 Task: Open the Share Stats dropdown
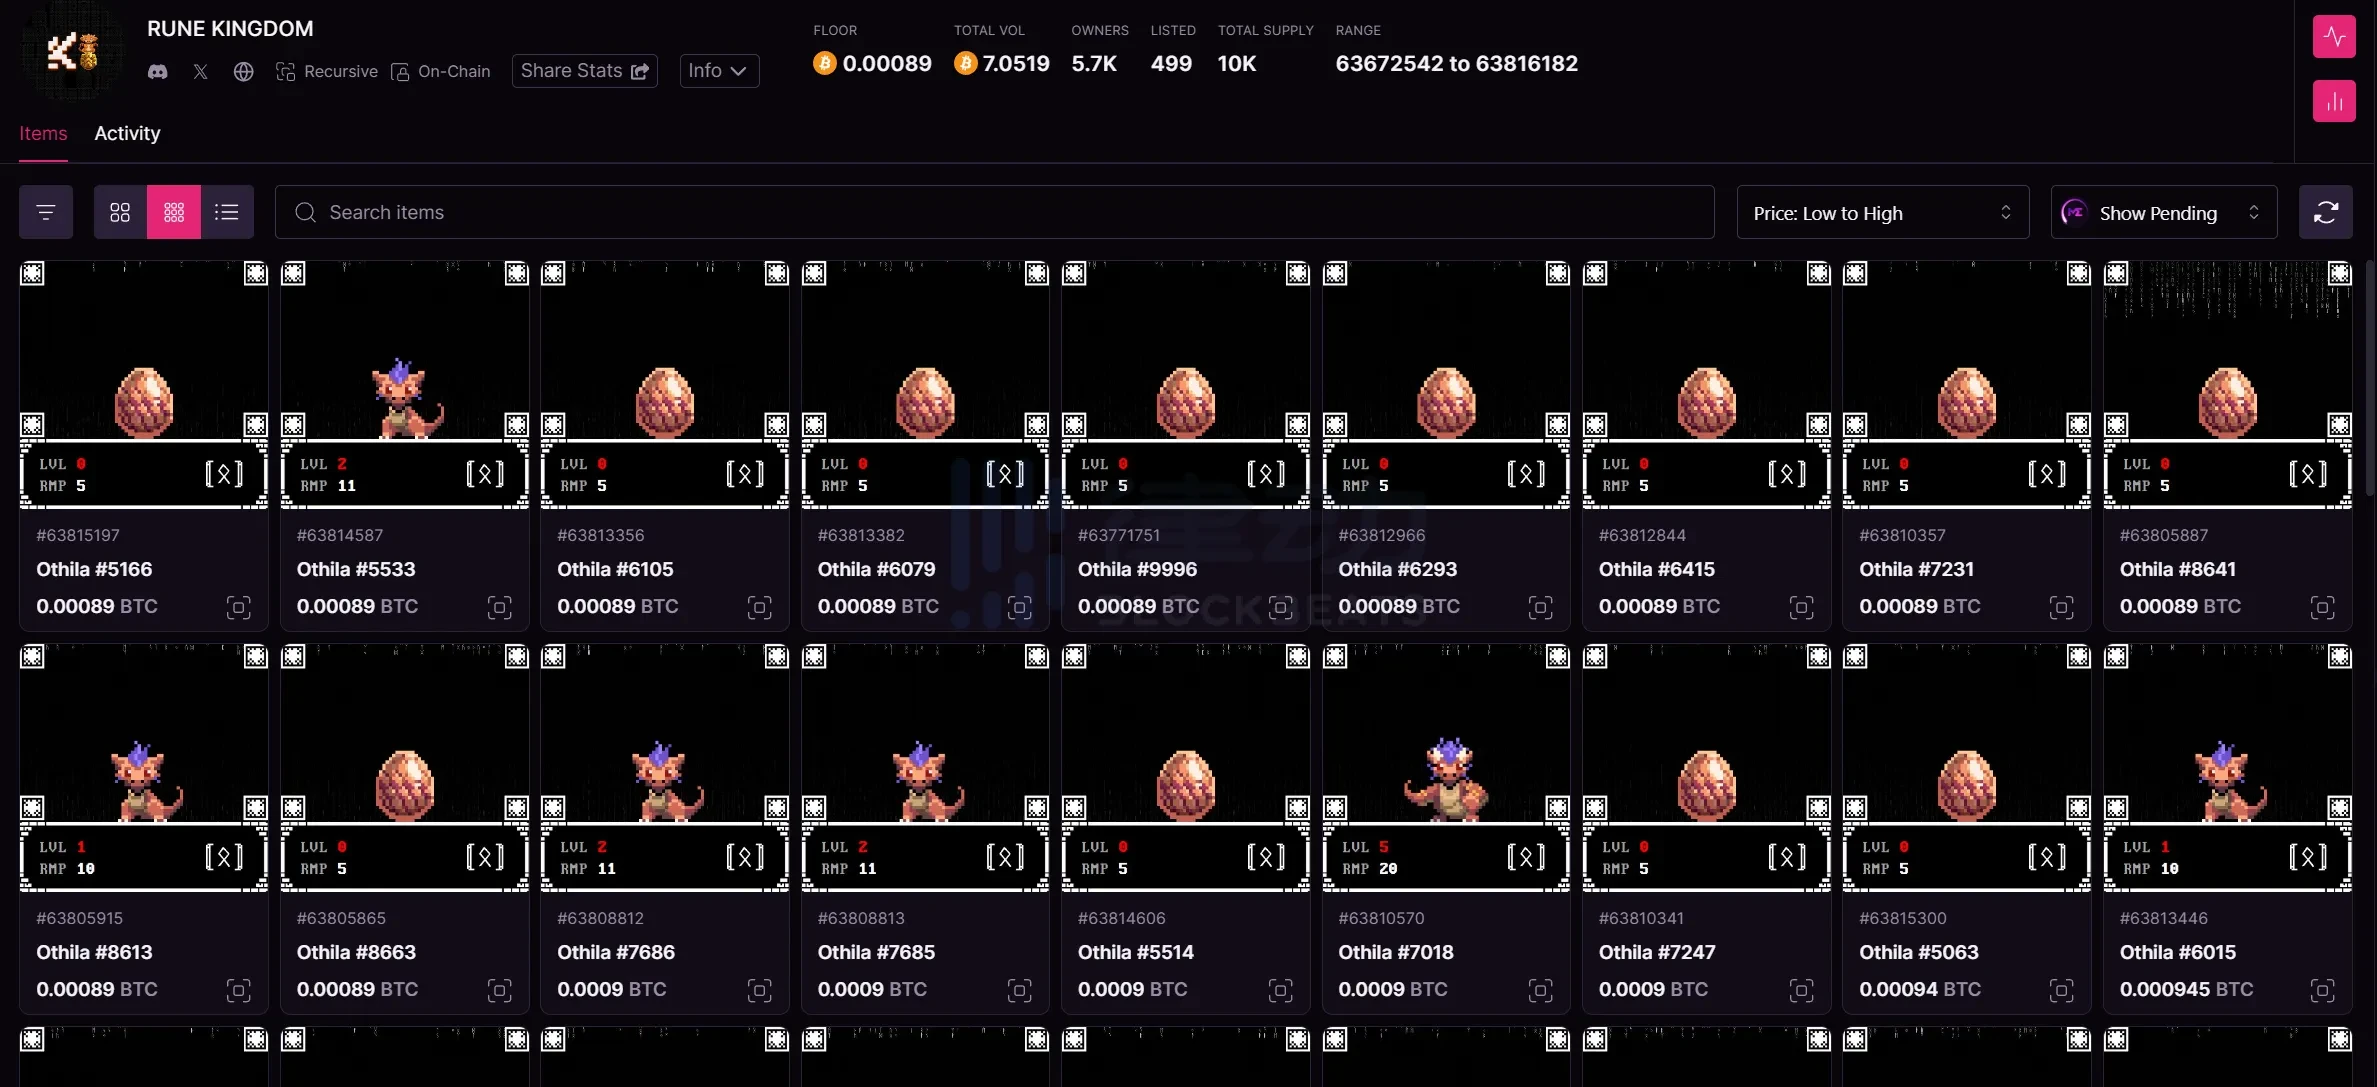584,70
